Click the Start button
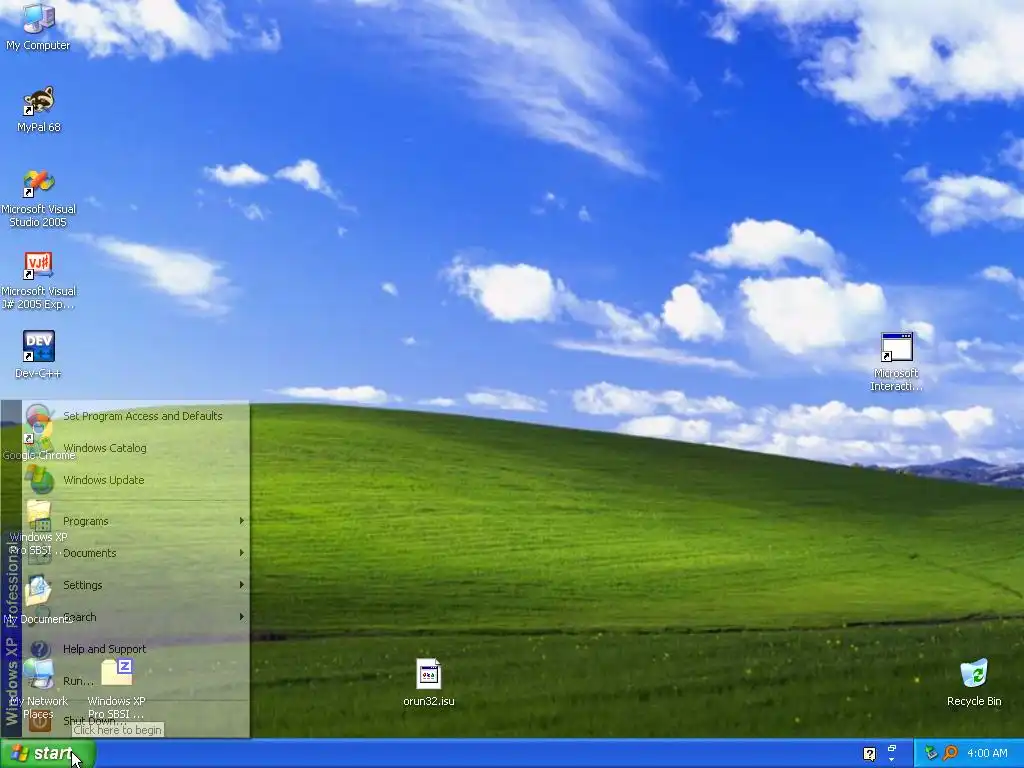 (x=48, y=754)
